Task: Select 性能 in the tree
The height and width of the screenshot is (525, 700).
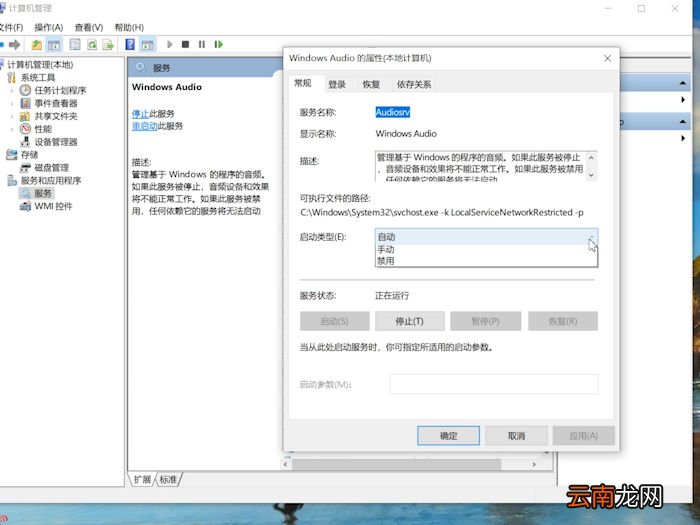Action: [43, 129]
